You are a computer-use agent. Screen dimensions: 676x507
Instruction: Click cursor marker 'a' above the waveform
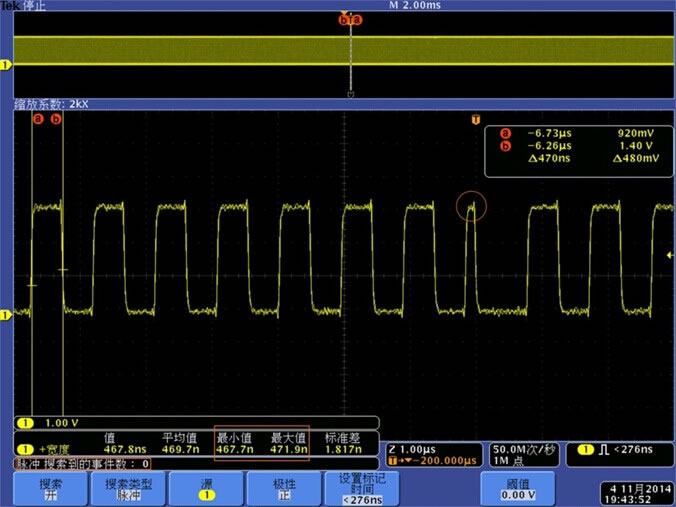click(37, 119)
